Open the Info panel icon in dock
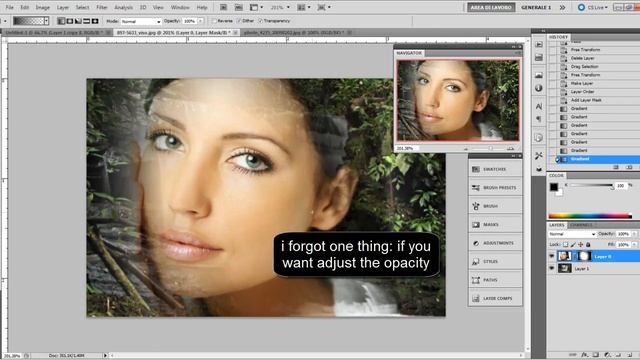 click(x=539, y=88)
